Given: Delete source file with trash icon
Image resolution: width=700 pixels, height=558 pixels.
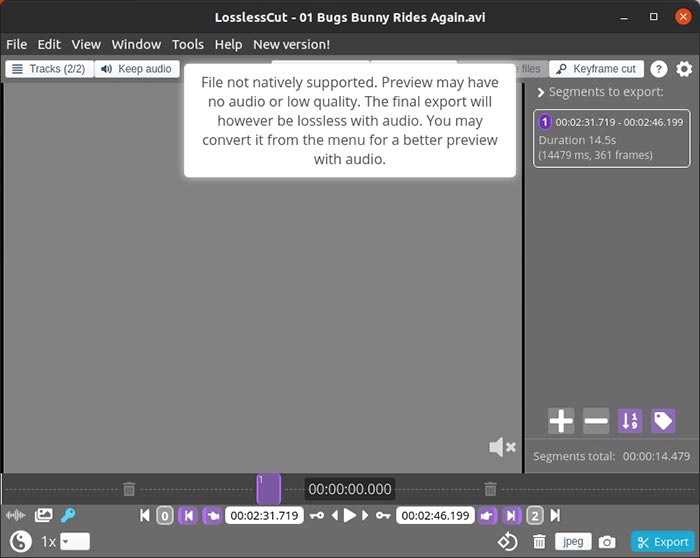Looking at the screenshot, I should pyautogui.click(x=539, y=542).
